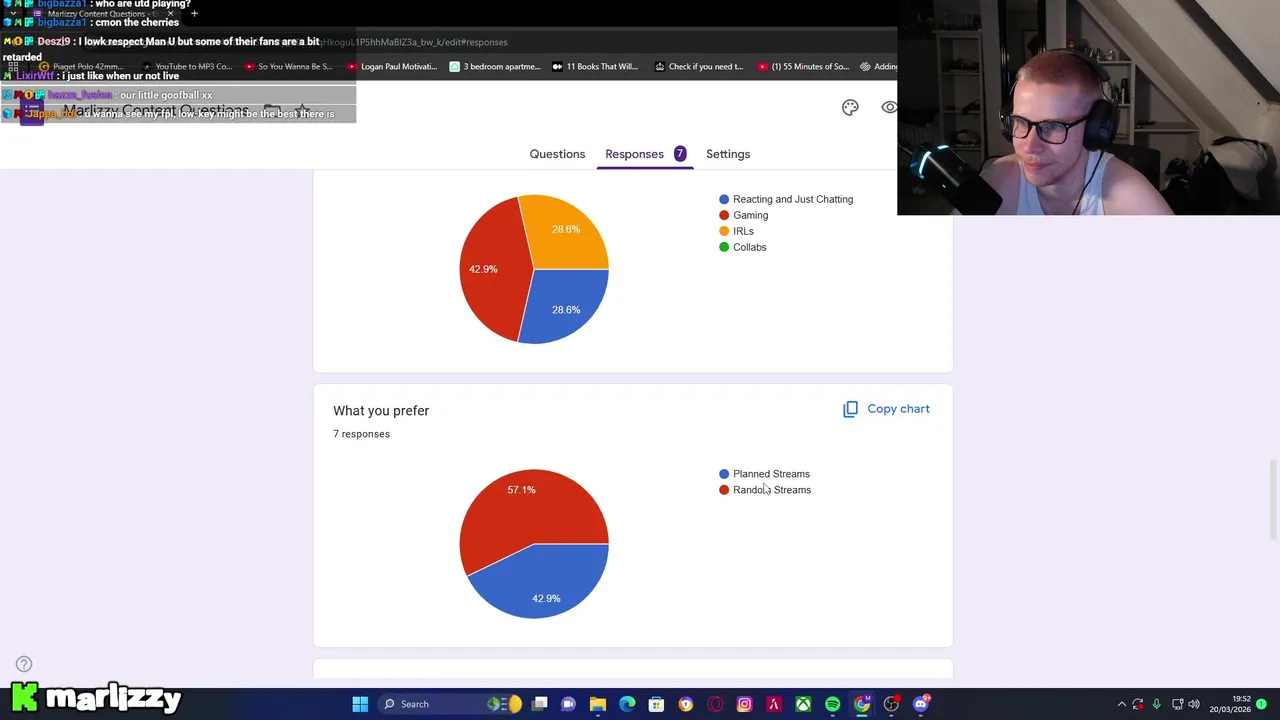This screenshot has width=1280, height=720.
Task: Open the Check if you need t... bookmark
Action: (x=699, y=67)
